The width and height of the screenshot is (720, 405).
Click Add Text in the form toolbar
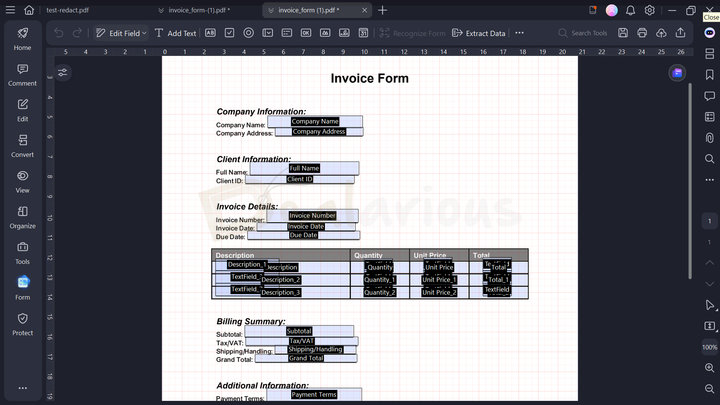tap(175, 33)
